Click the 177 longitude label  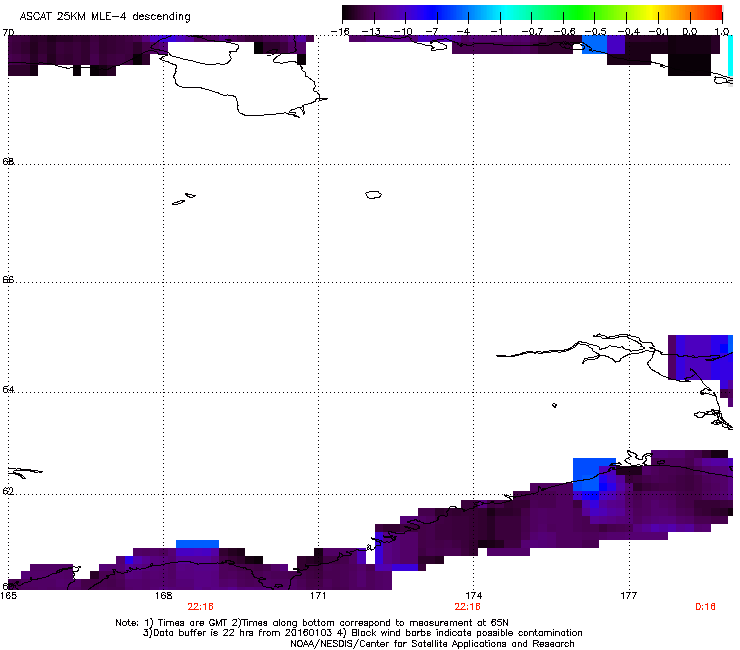(x=628, y=596)
